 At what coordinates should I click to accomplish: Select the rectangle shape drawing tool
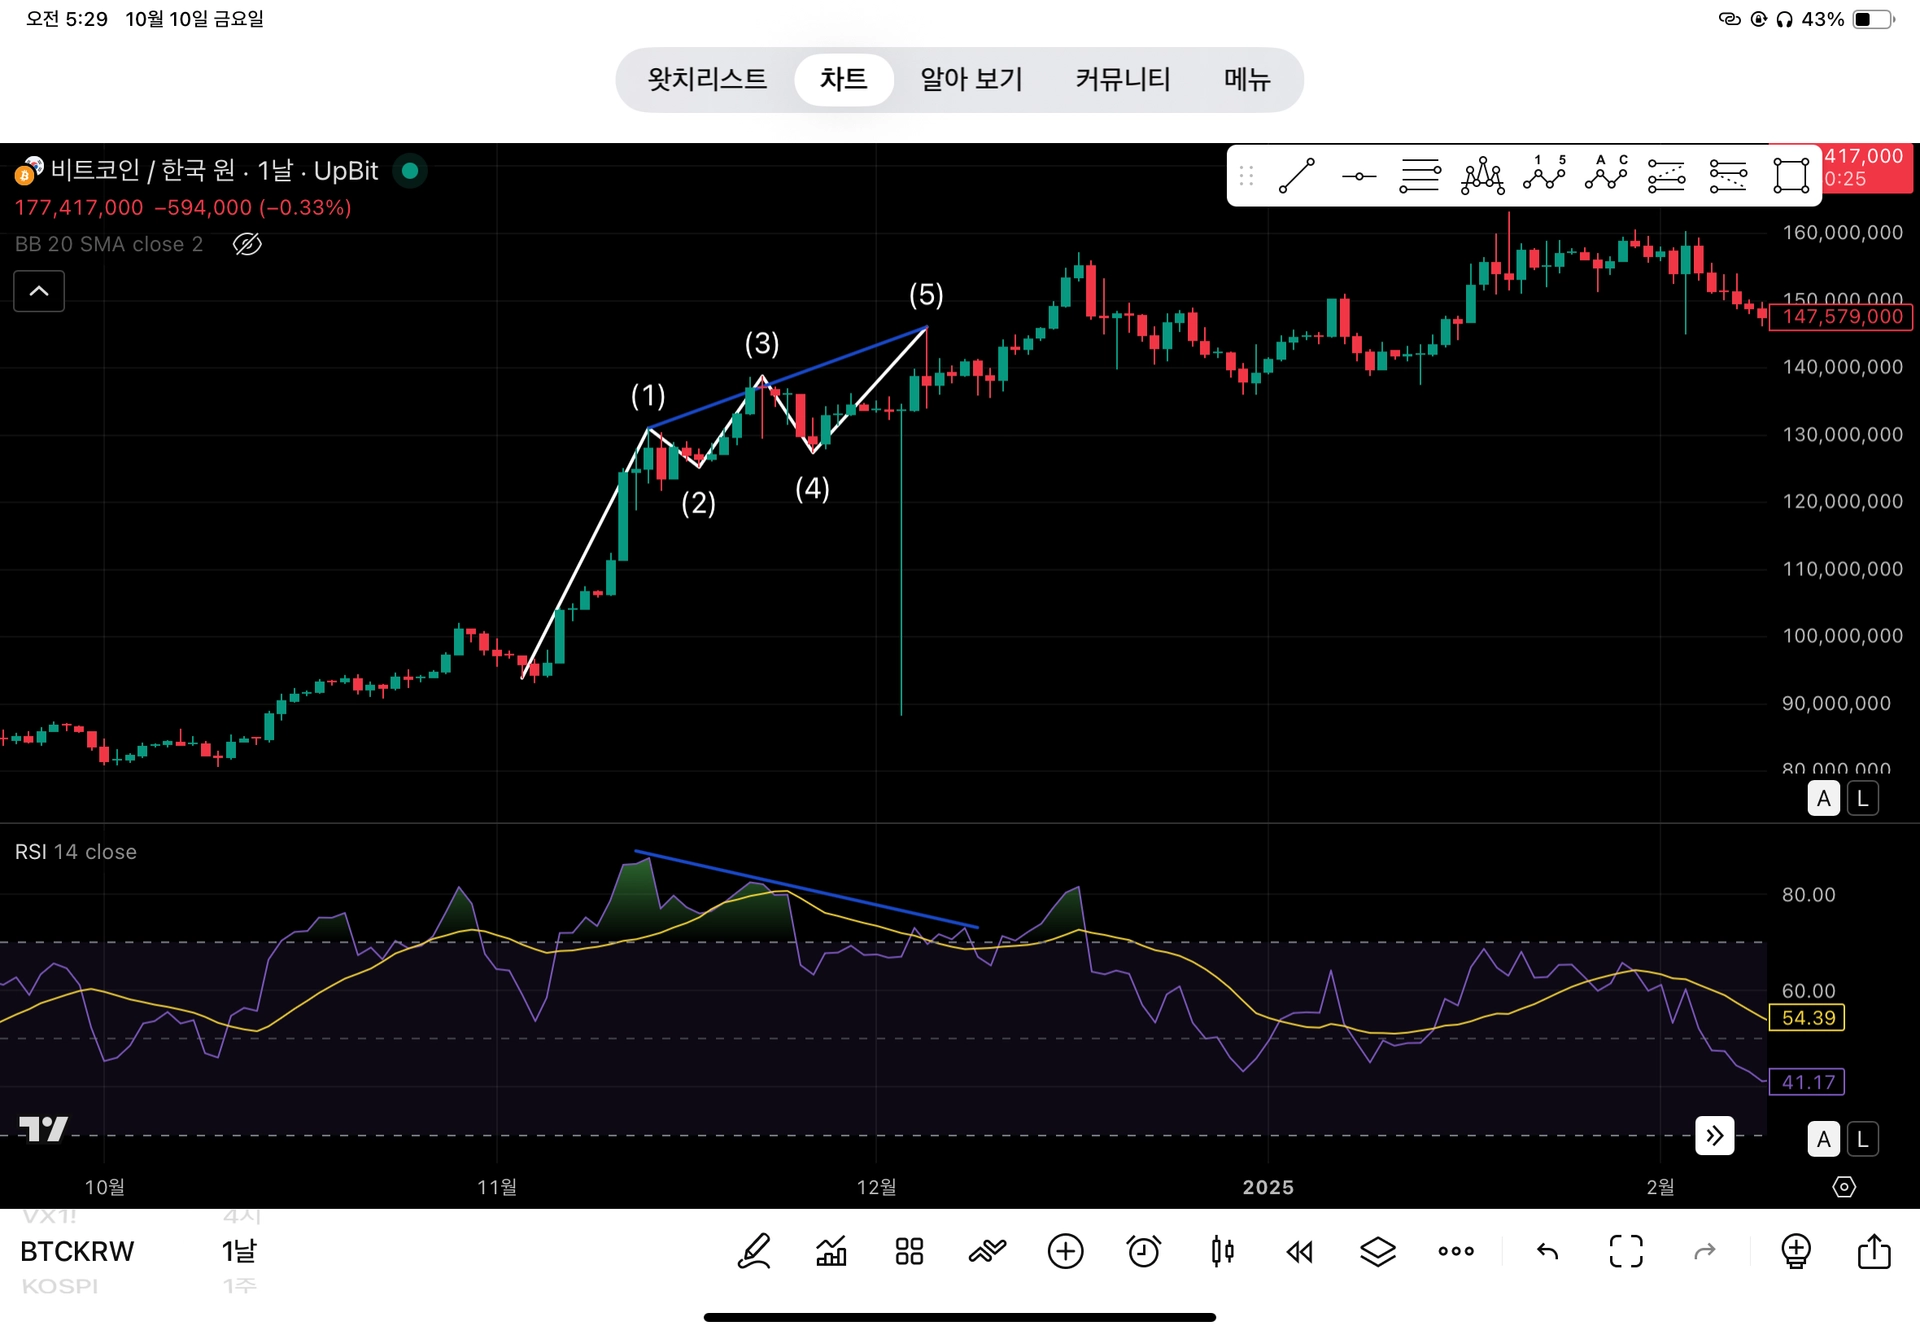tap(1790, 176)
